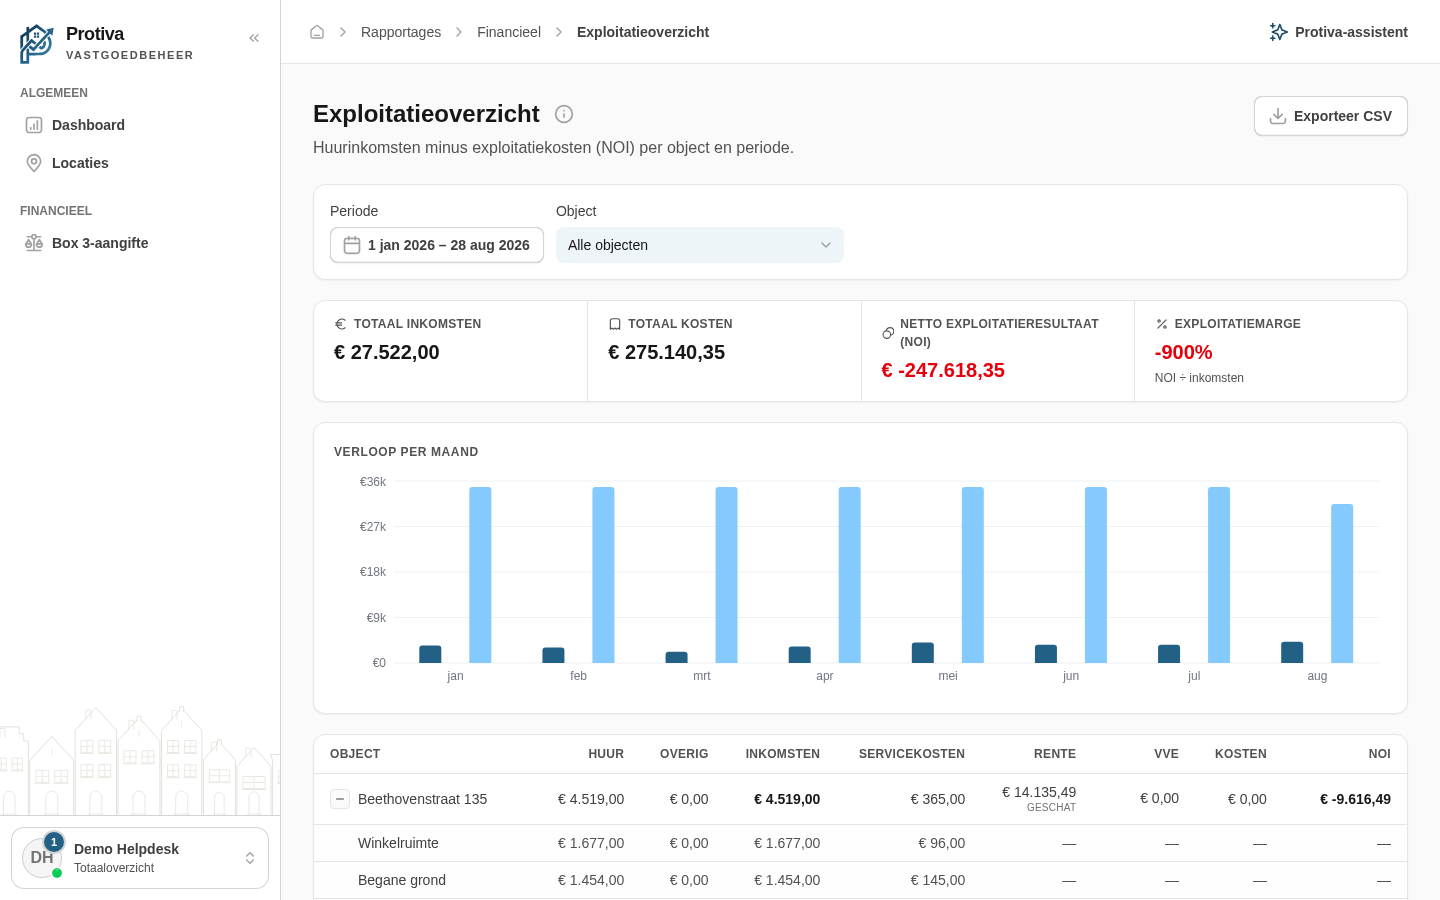
Task: Open Dashboard in the sidebar
Action: click(140, 125)
